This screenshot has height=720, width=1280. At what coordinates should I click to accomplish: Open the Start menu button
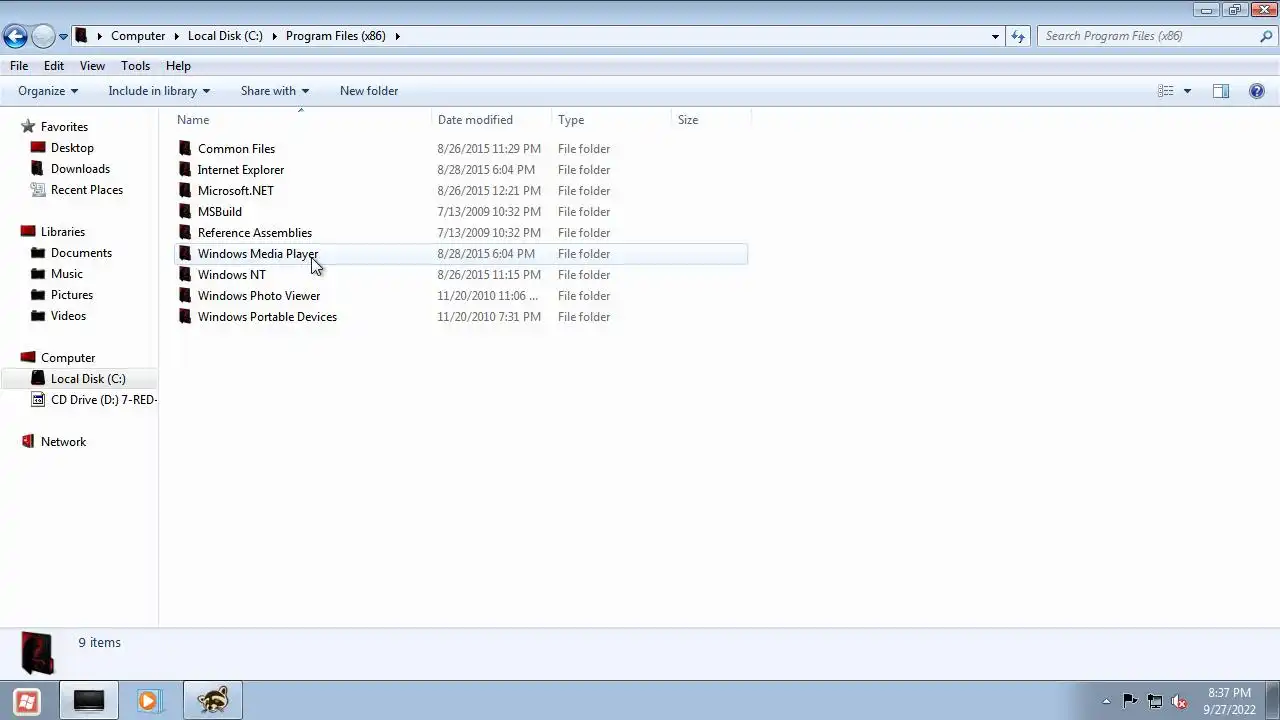coord(27,701)
